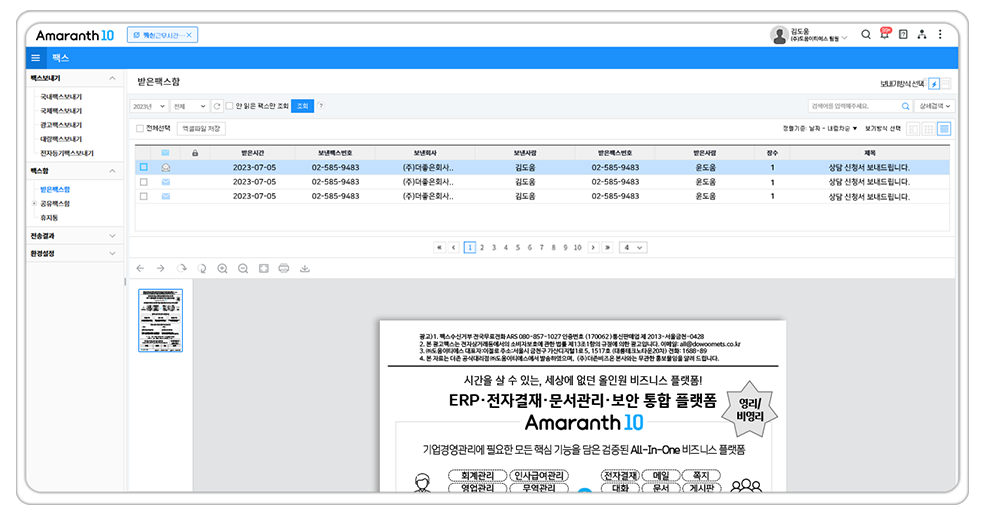Viewport: 984px width, 517px height.
Task: Click the envelope column header icon
Action: point(165,153)
